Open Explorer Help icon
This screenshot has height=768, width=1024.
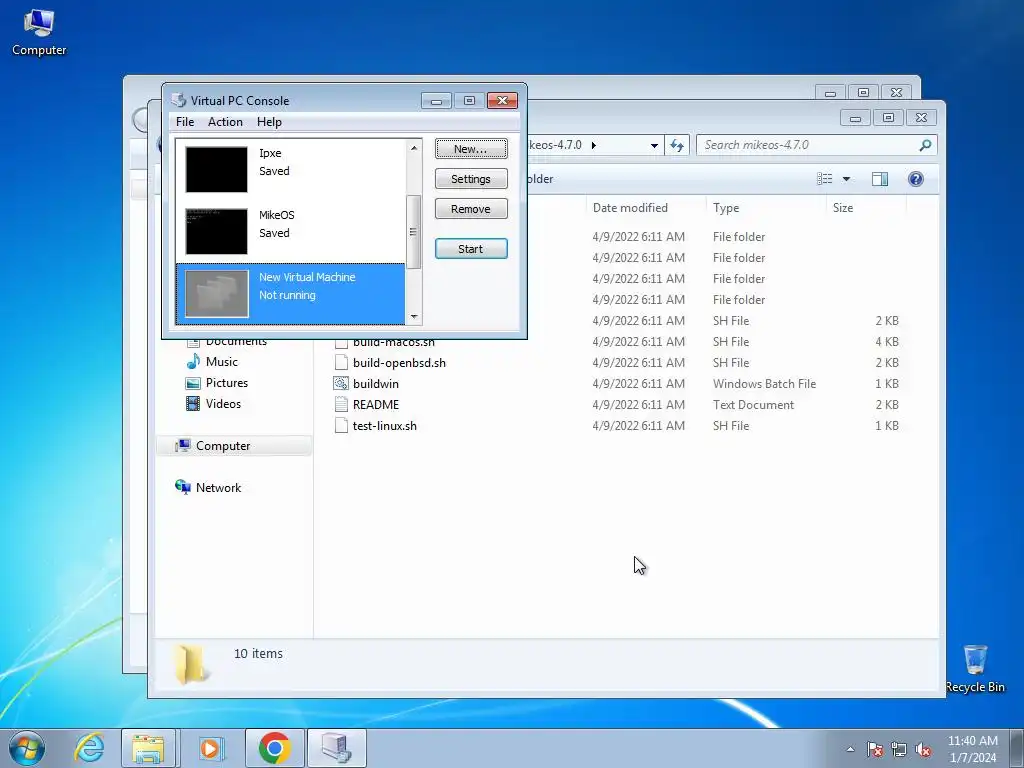point(916,179)
